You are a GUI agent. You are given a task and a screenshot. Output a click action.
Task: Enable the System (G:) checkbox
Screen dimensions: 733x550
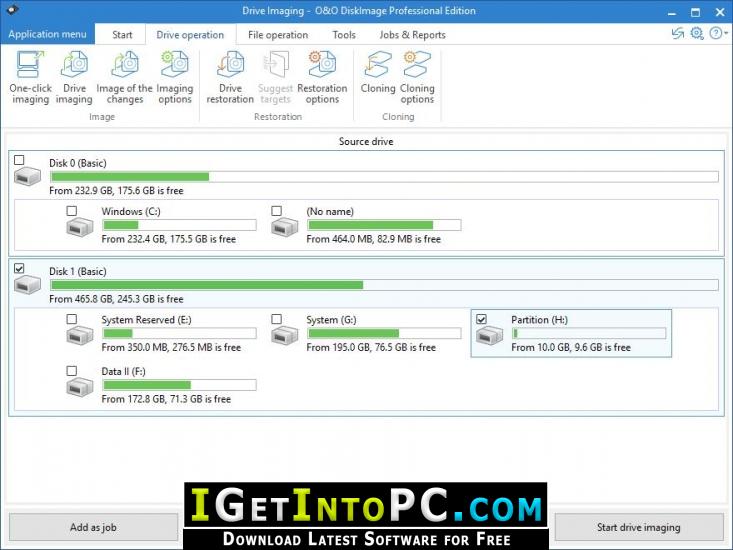point(276,319)
